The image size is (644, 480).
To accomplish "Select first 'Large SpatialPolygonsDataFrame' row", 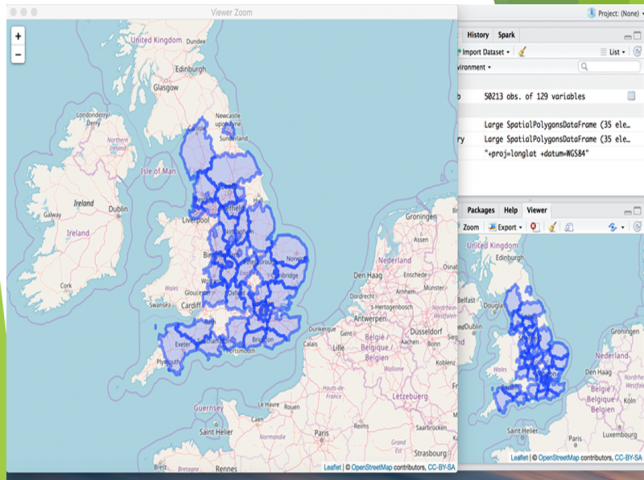I will click(550, 124).
